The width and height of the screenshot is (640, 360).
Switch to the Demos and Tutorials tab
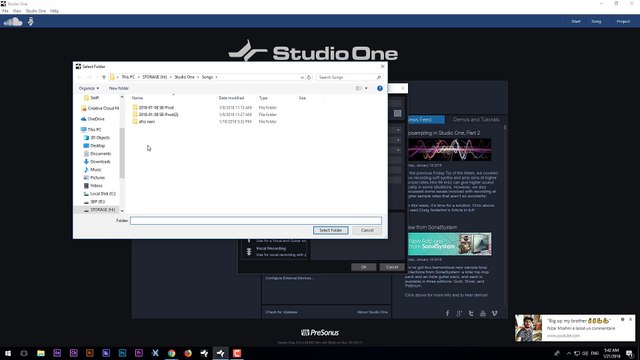(476, 120)
